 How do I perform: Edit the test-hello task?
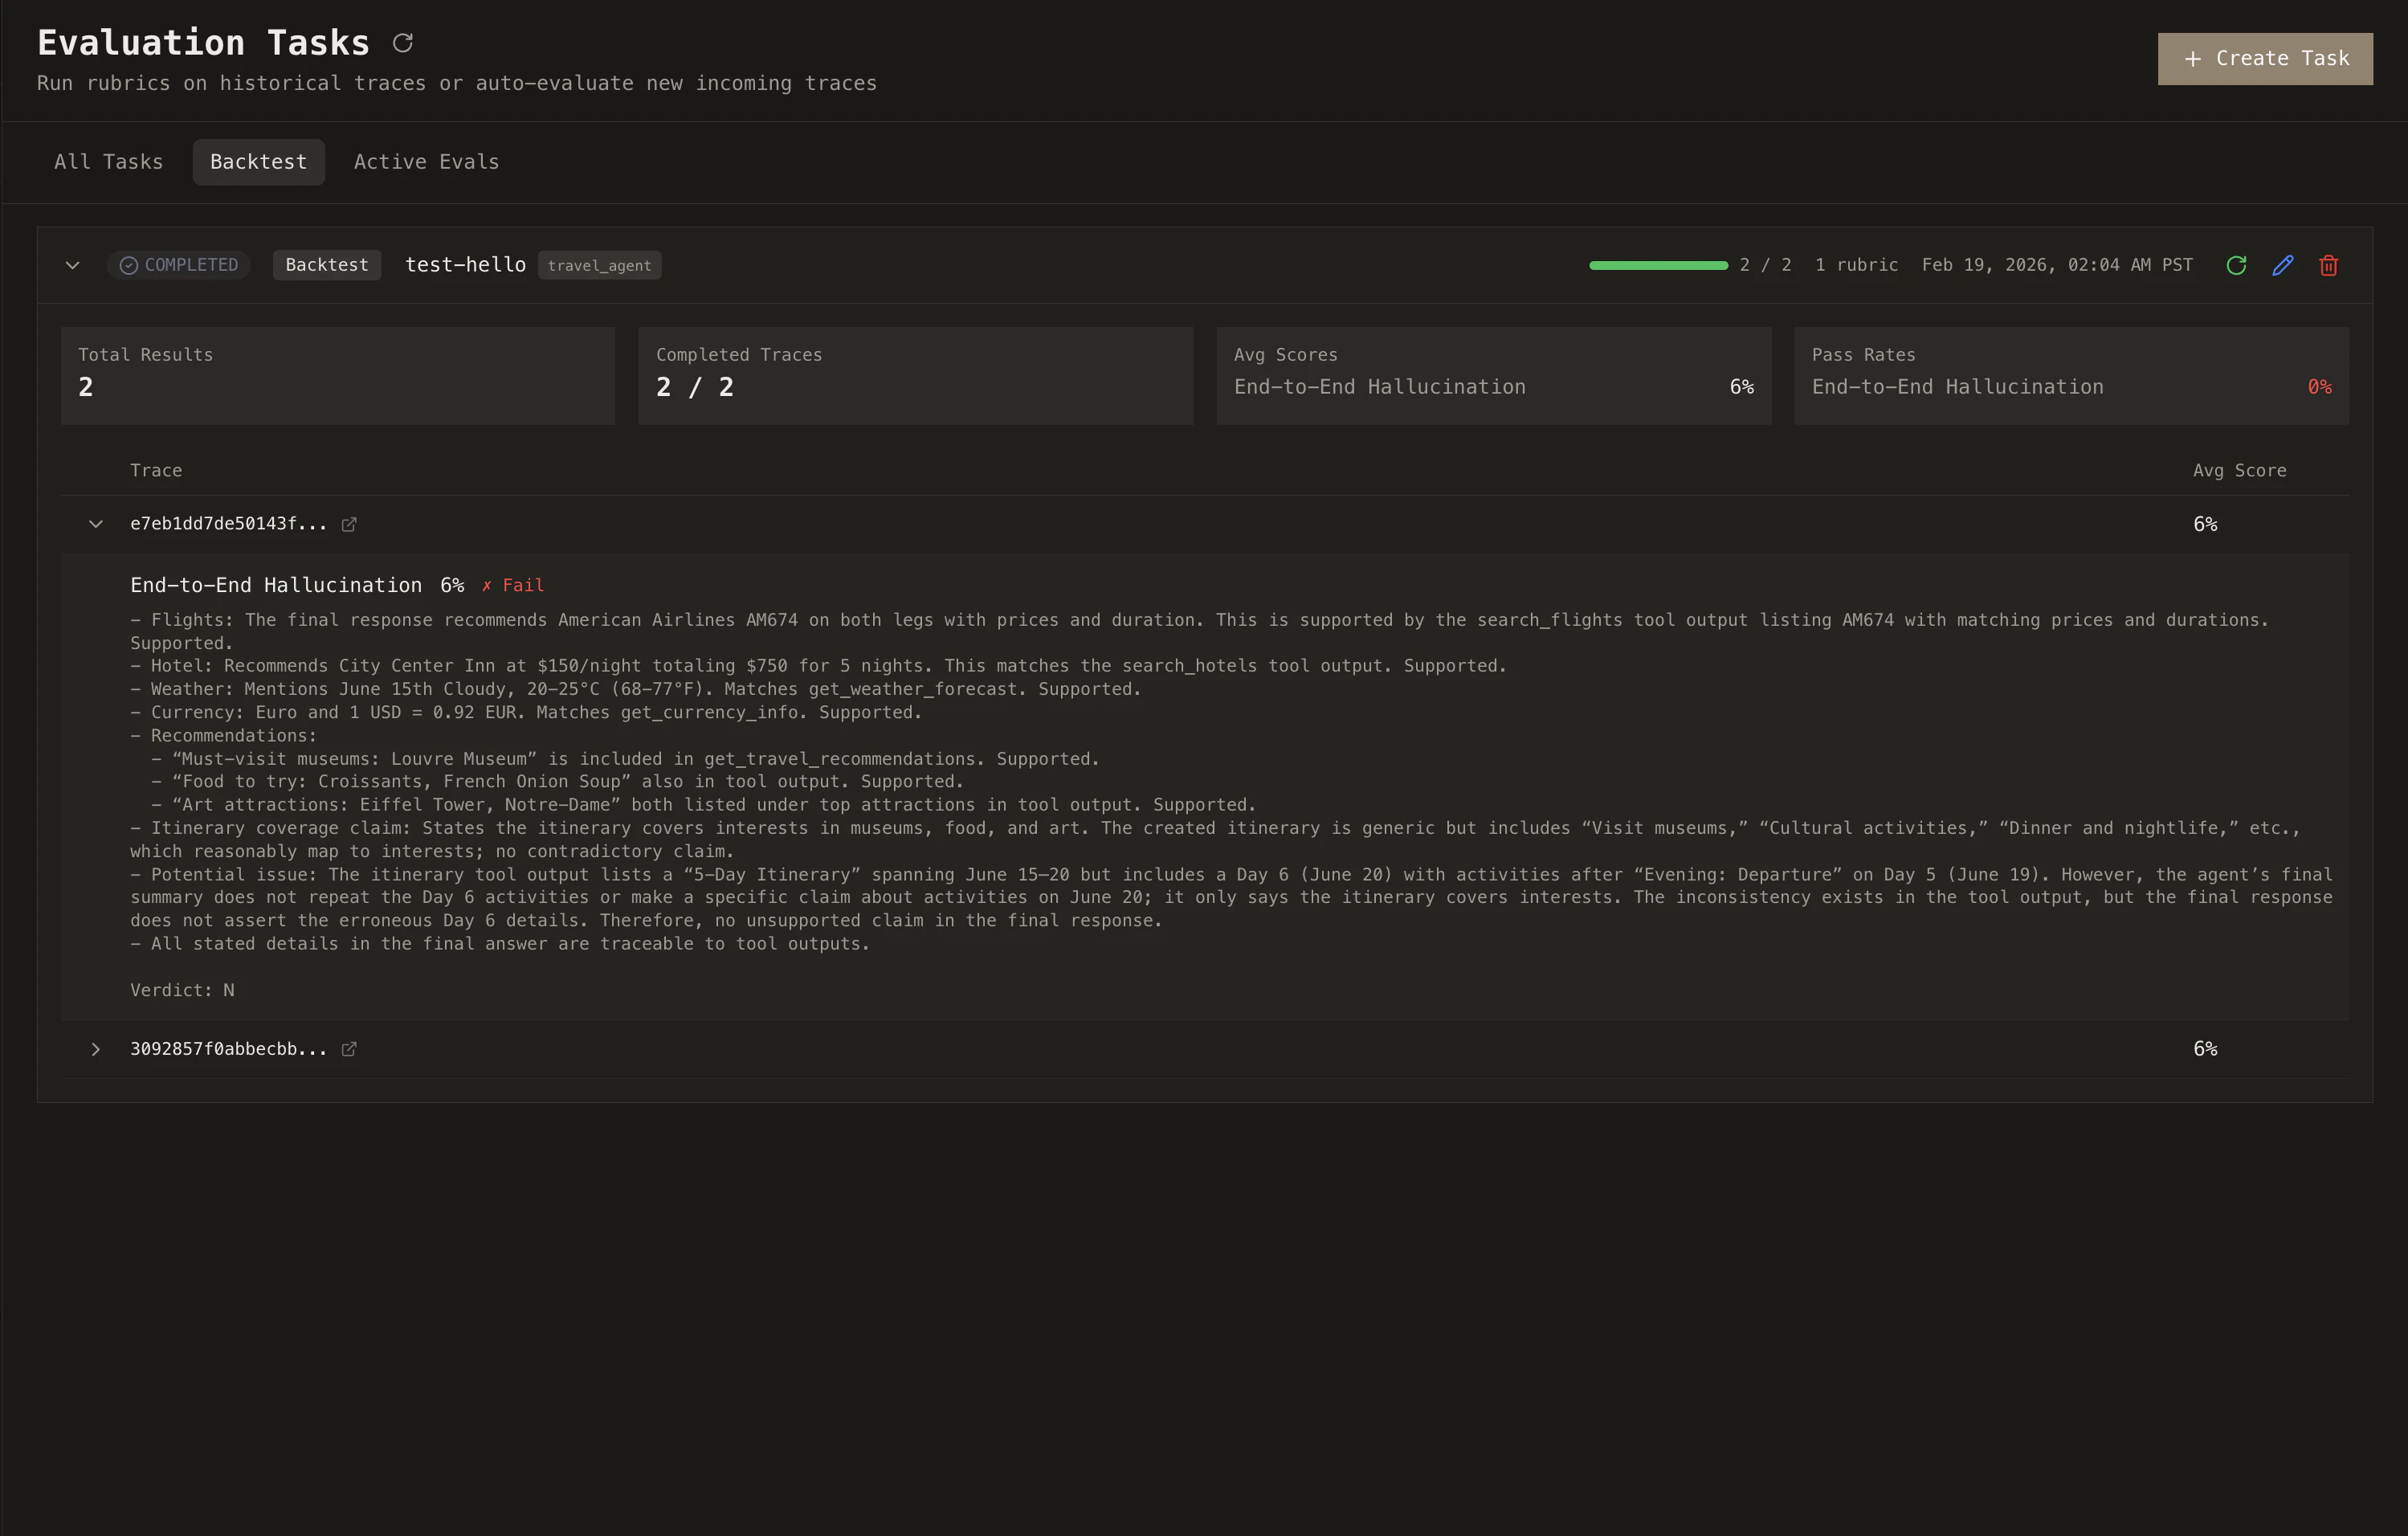click(2282, 265)
